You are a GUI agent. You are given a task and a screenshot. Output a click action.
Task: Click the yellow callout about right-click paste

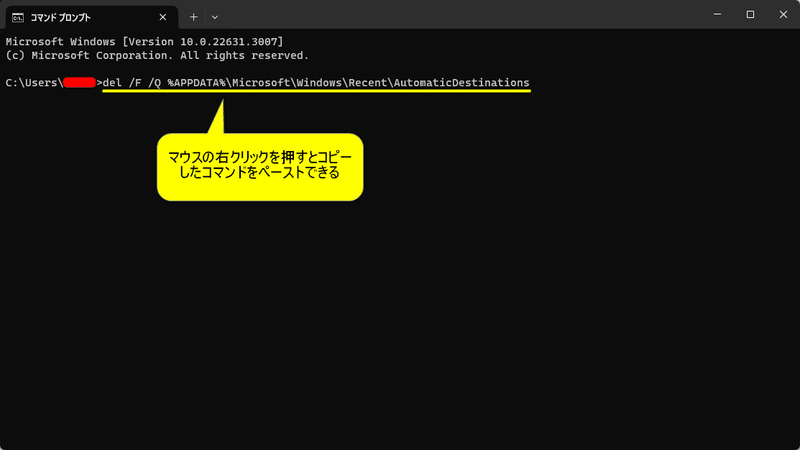260,167
